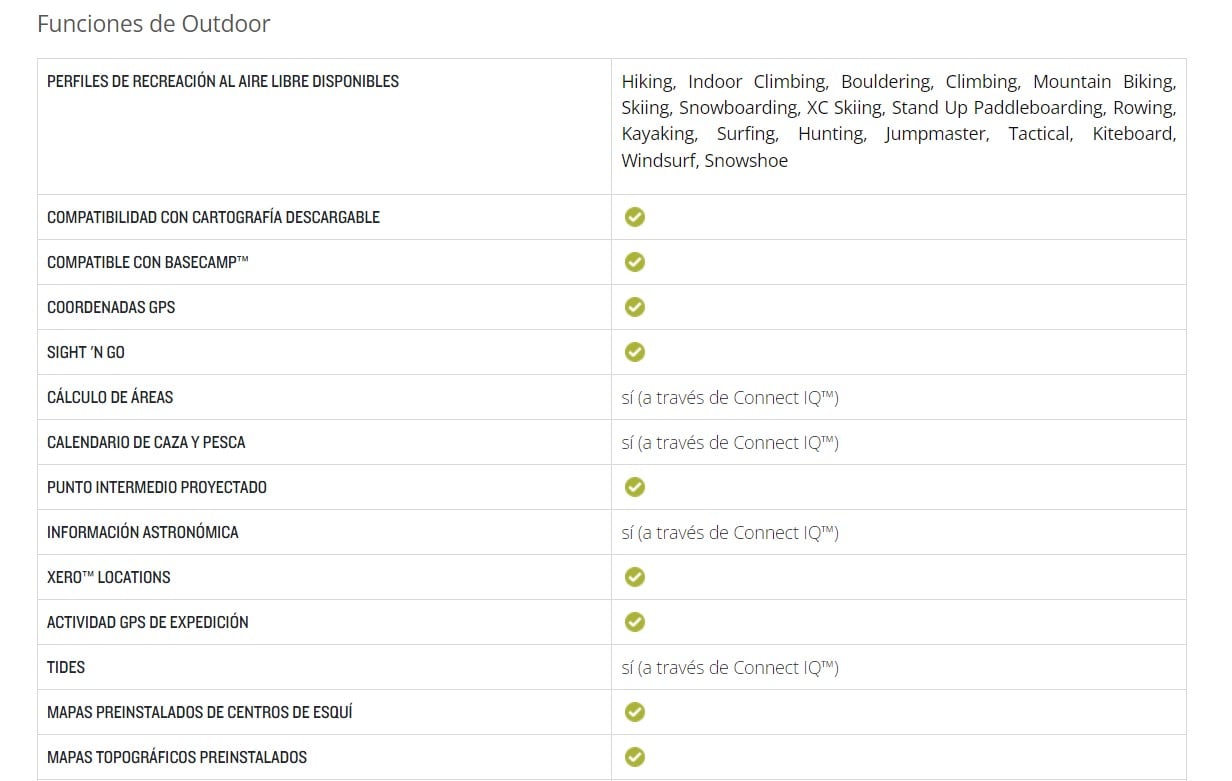This screenshot has width=1232, height=781.
Task: Click the Actividad GPS de expedición checkmark
Action: (634, 622)
